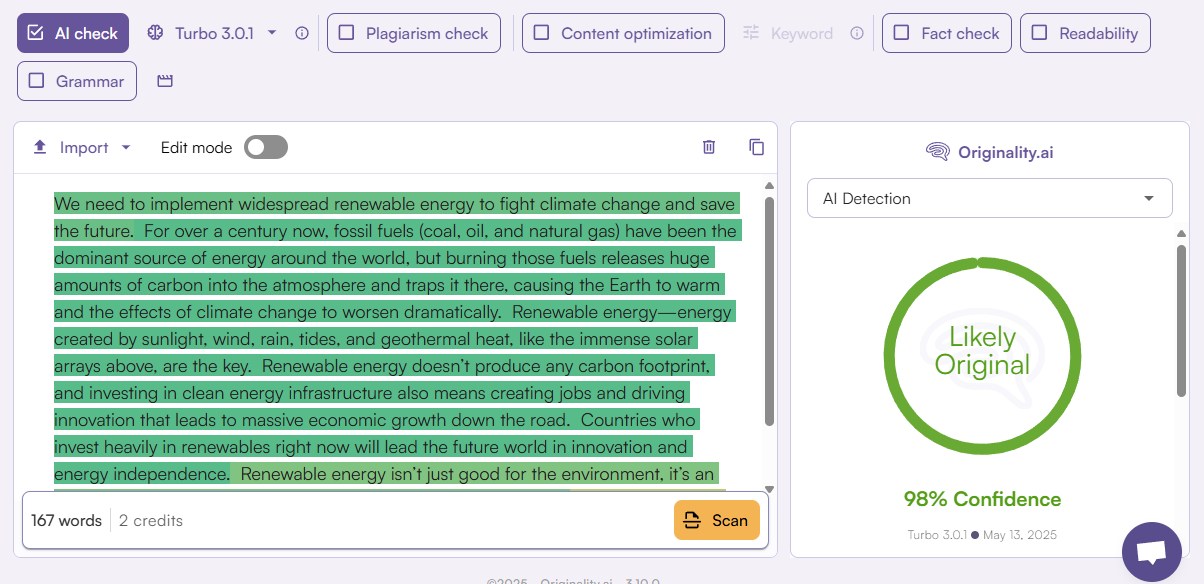
Task: Click the save scan icon beside Grammar
Action: coord(164,80)
